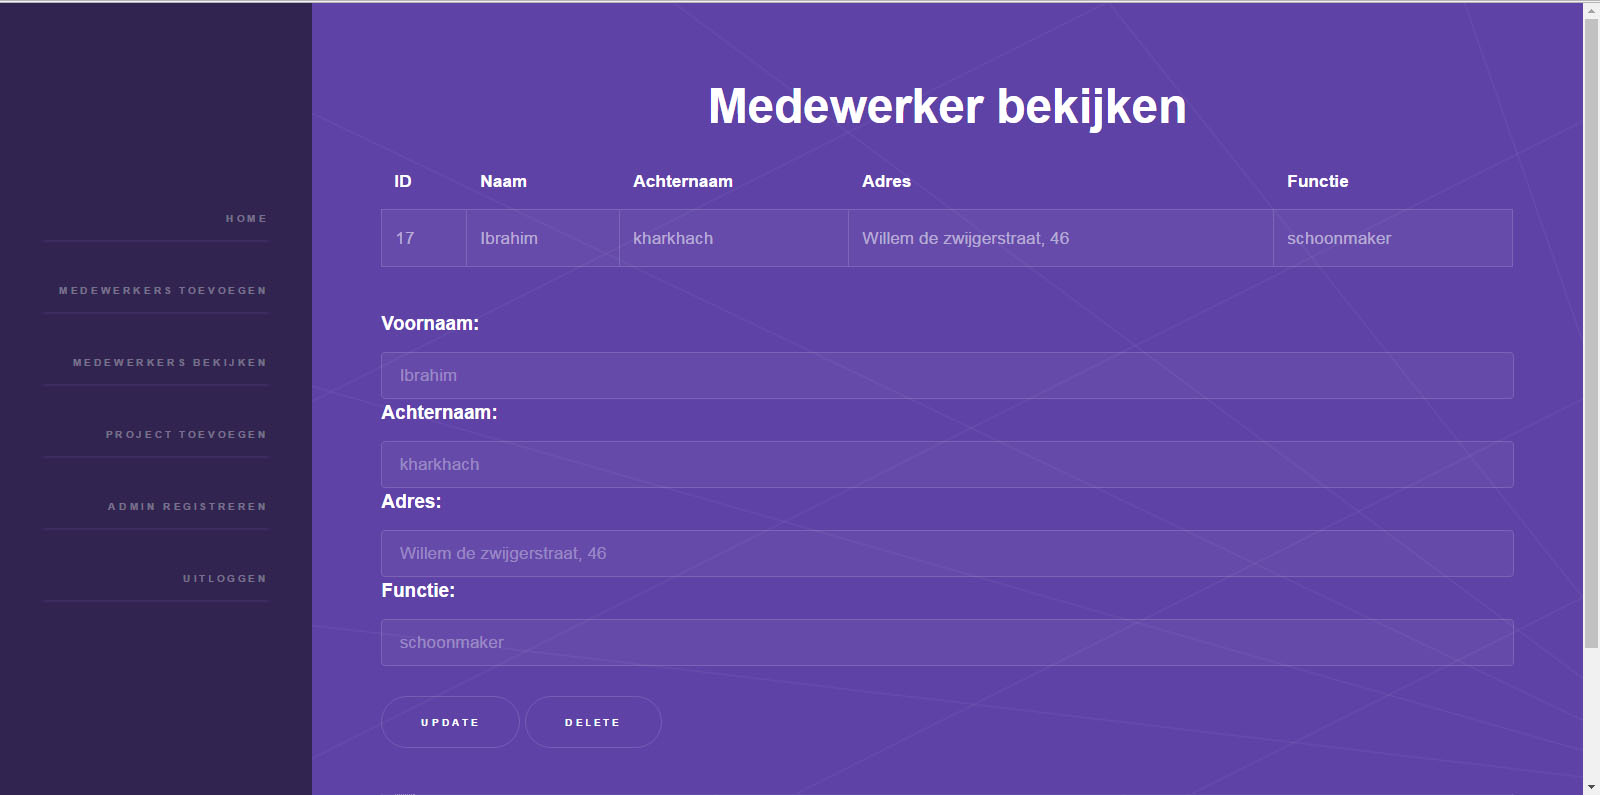Click the Functie column header

(1317, 181)
